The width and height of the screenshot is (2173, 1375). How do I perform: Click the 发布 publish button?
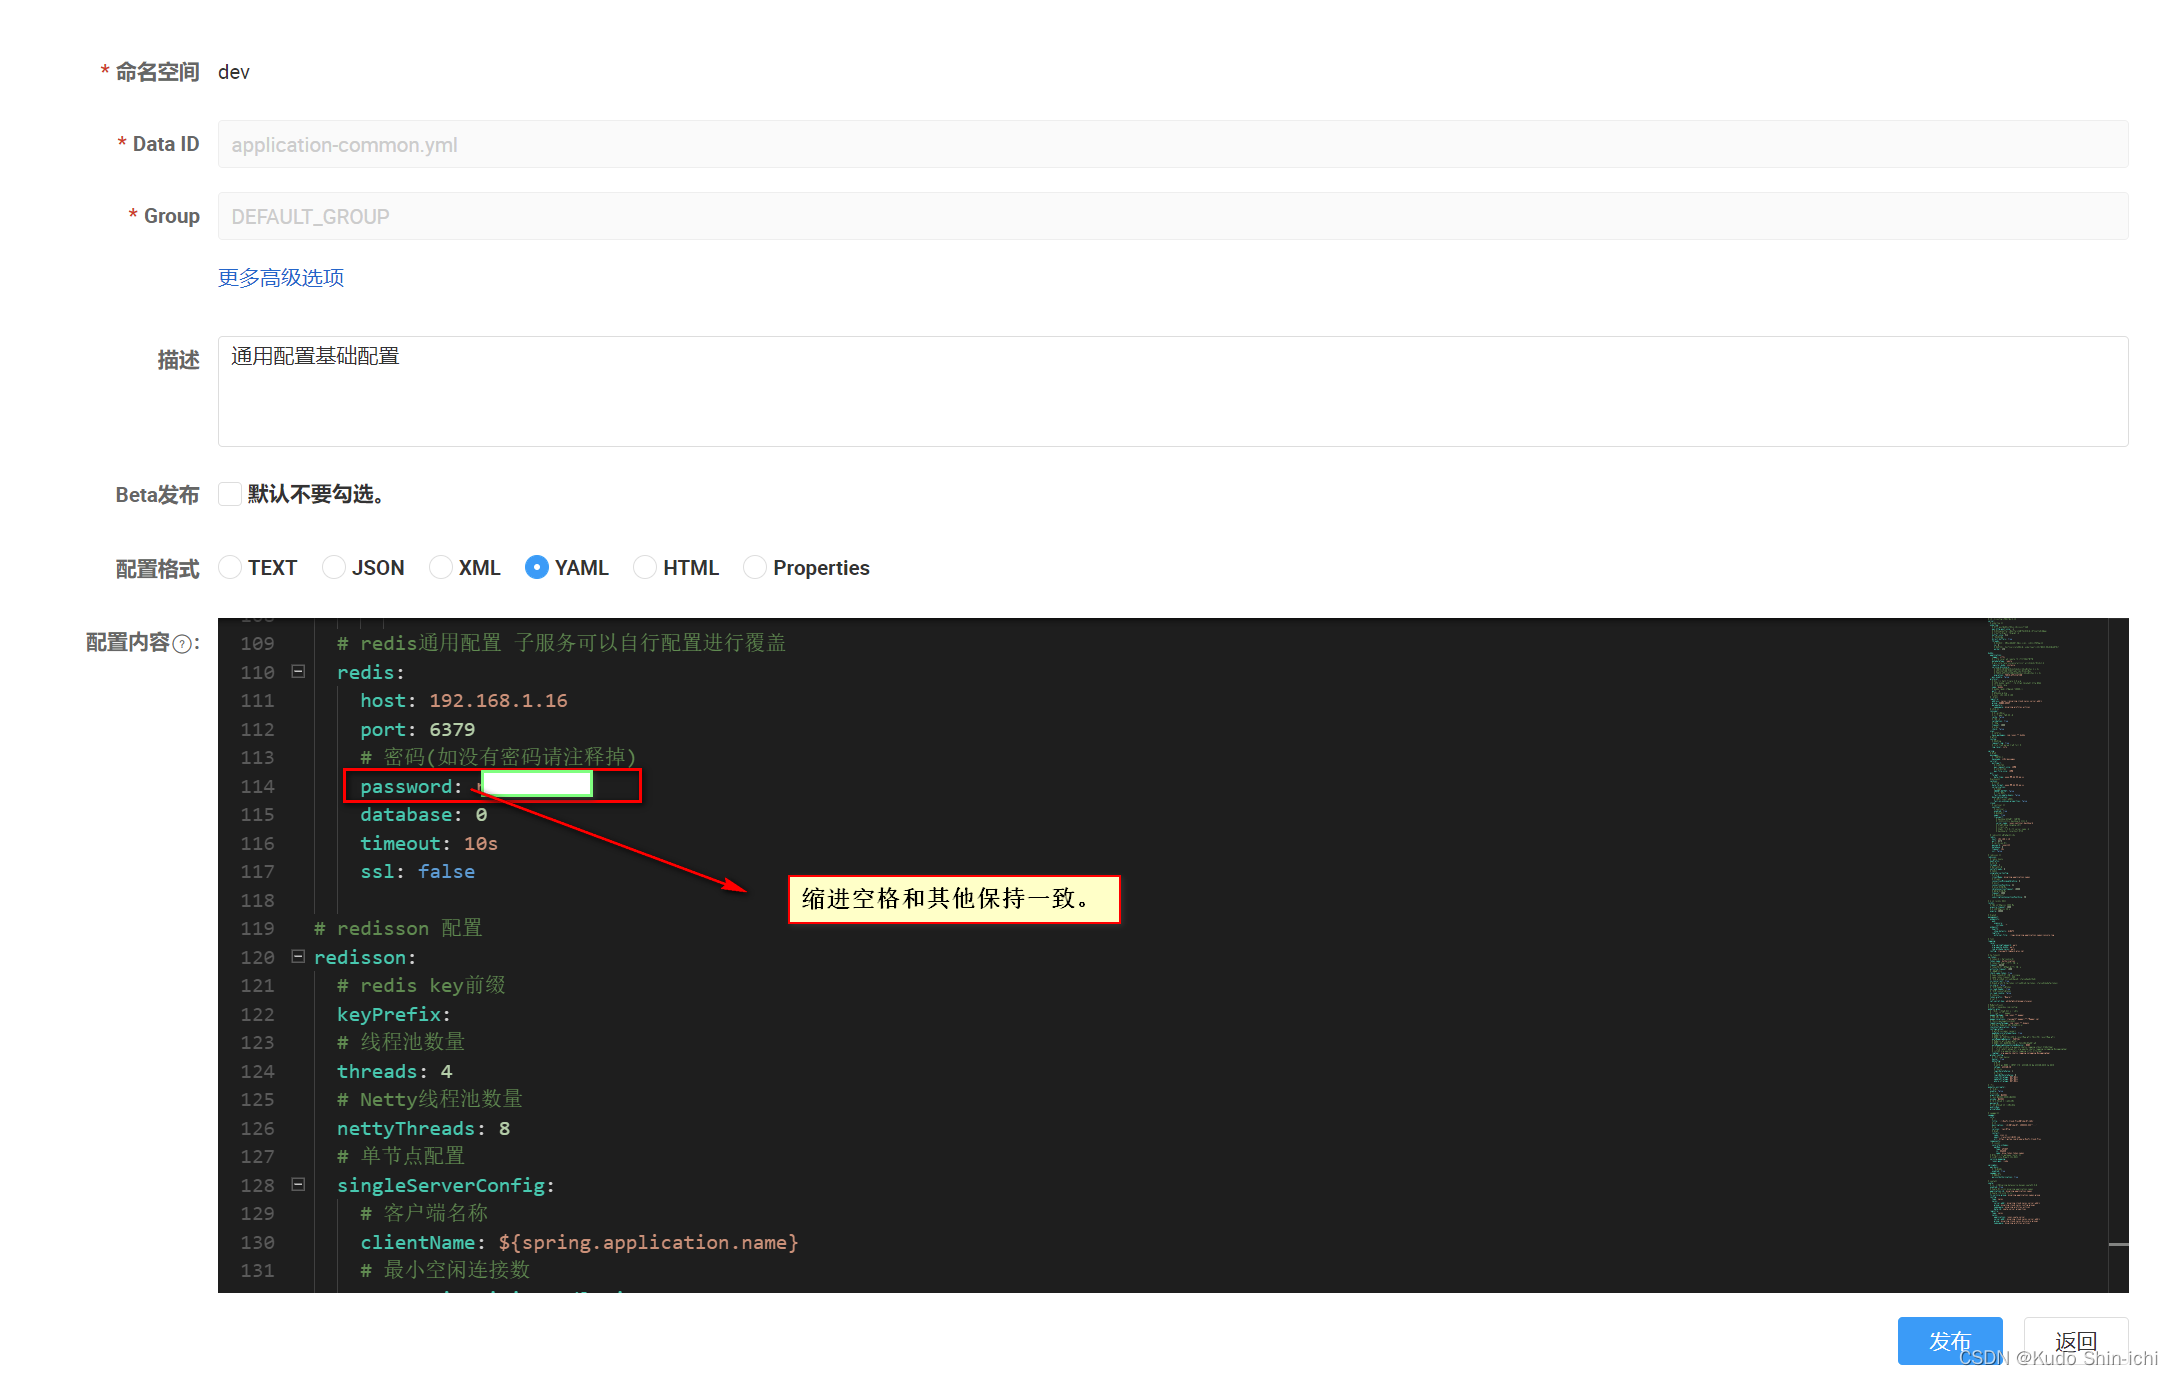[1949, 1341]
